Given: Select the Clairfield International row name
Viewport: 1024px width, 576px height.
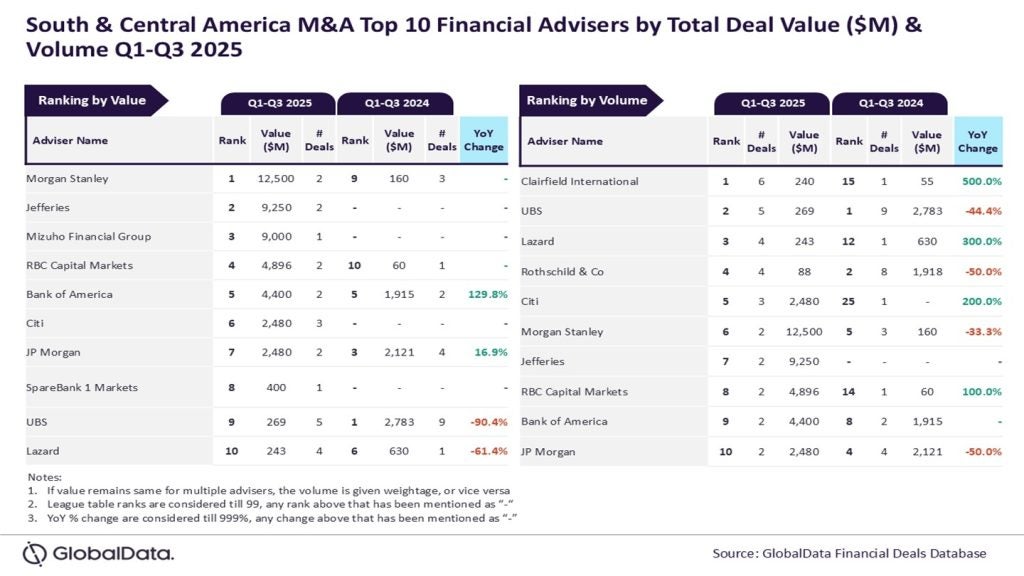Looking at the screenshot, I should 580,181.
